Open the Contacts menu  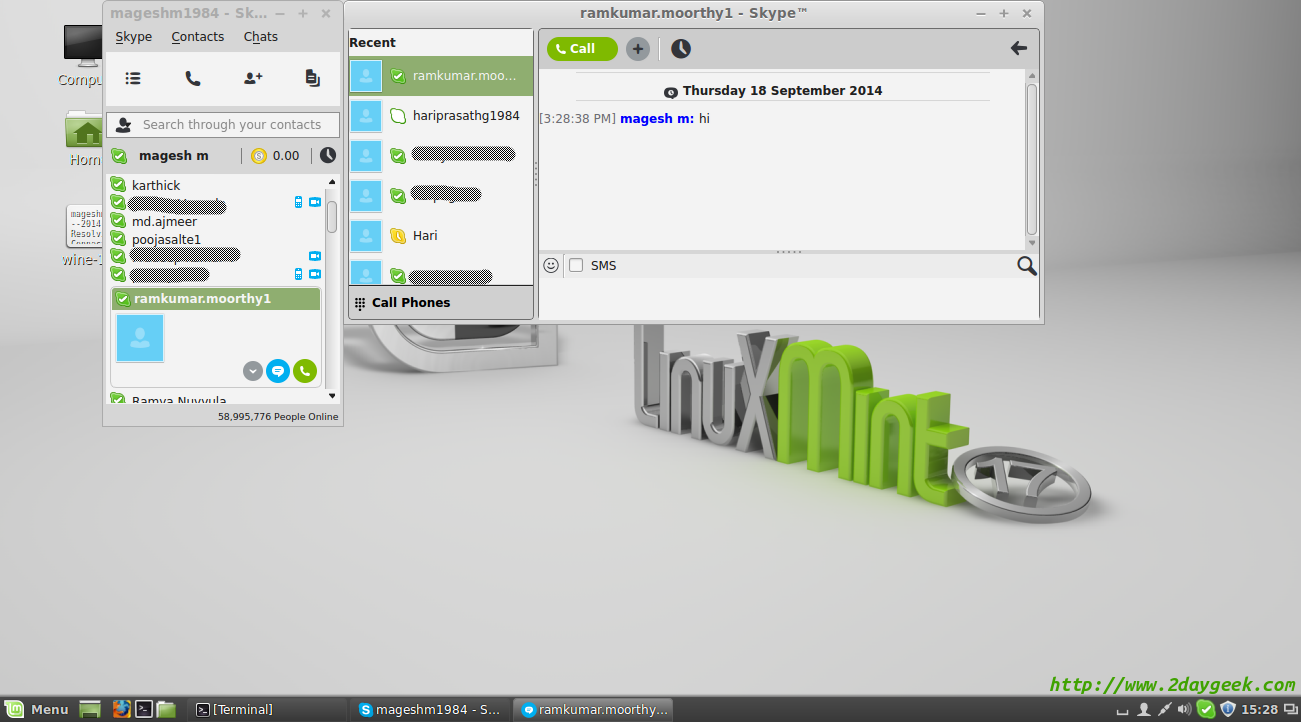pyautogui.click(x=197, y=37)
